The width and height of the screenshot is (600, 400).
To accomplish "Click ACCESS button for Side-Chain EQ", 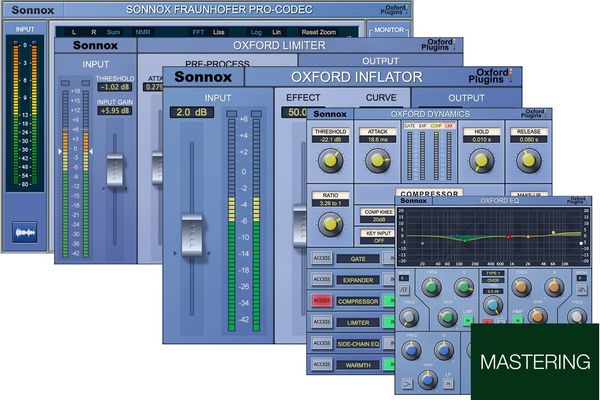I will [322, 343].
